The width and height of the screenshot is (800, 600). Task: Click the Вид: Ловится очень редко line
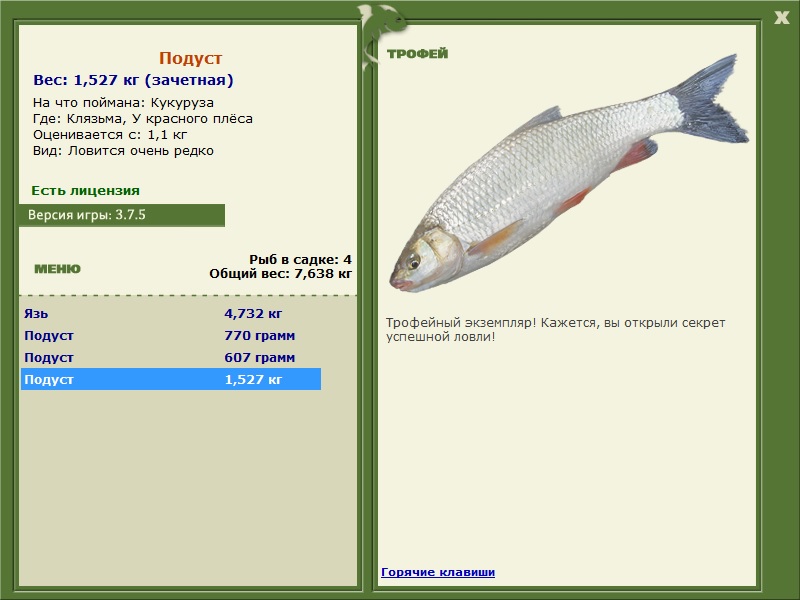[x=123, y=151]
